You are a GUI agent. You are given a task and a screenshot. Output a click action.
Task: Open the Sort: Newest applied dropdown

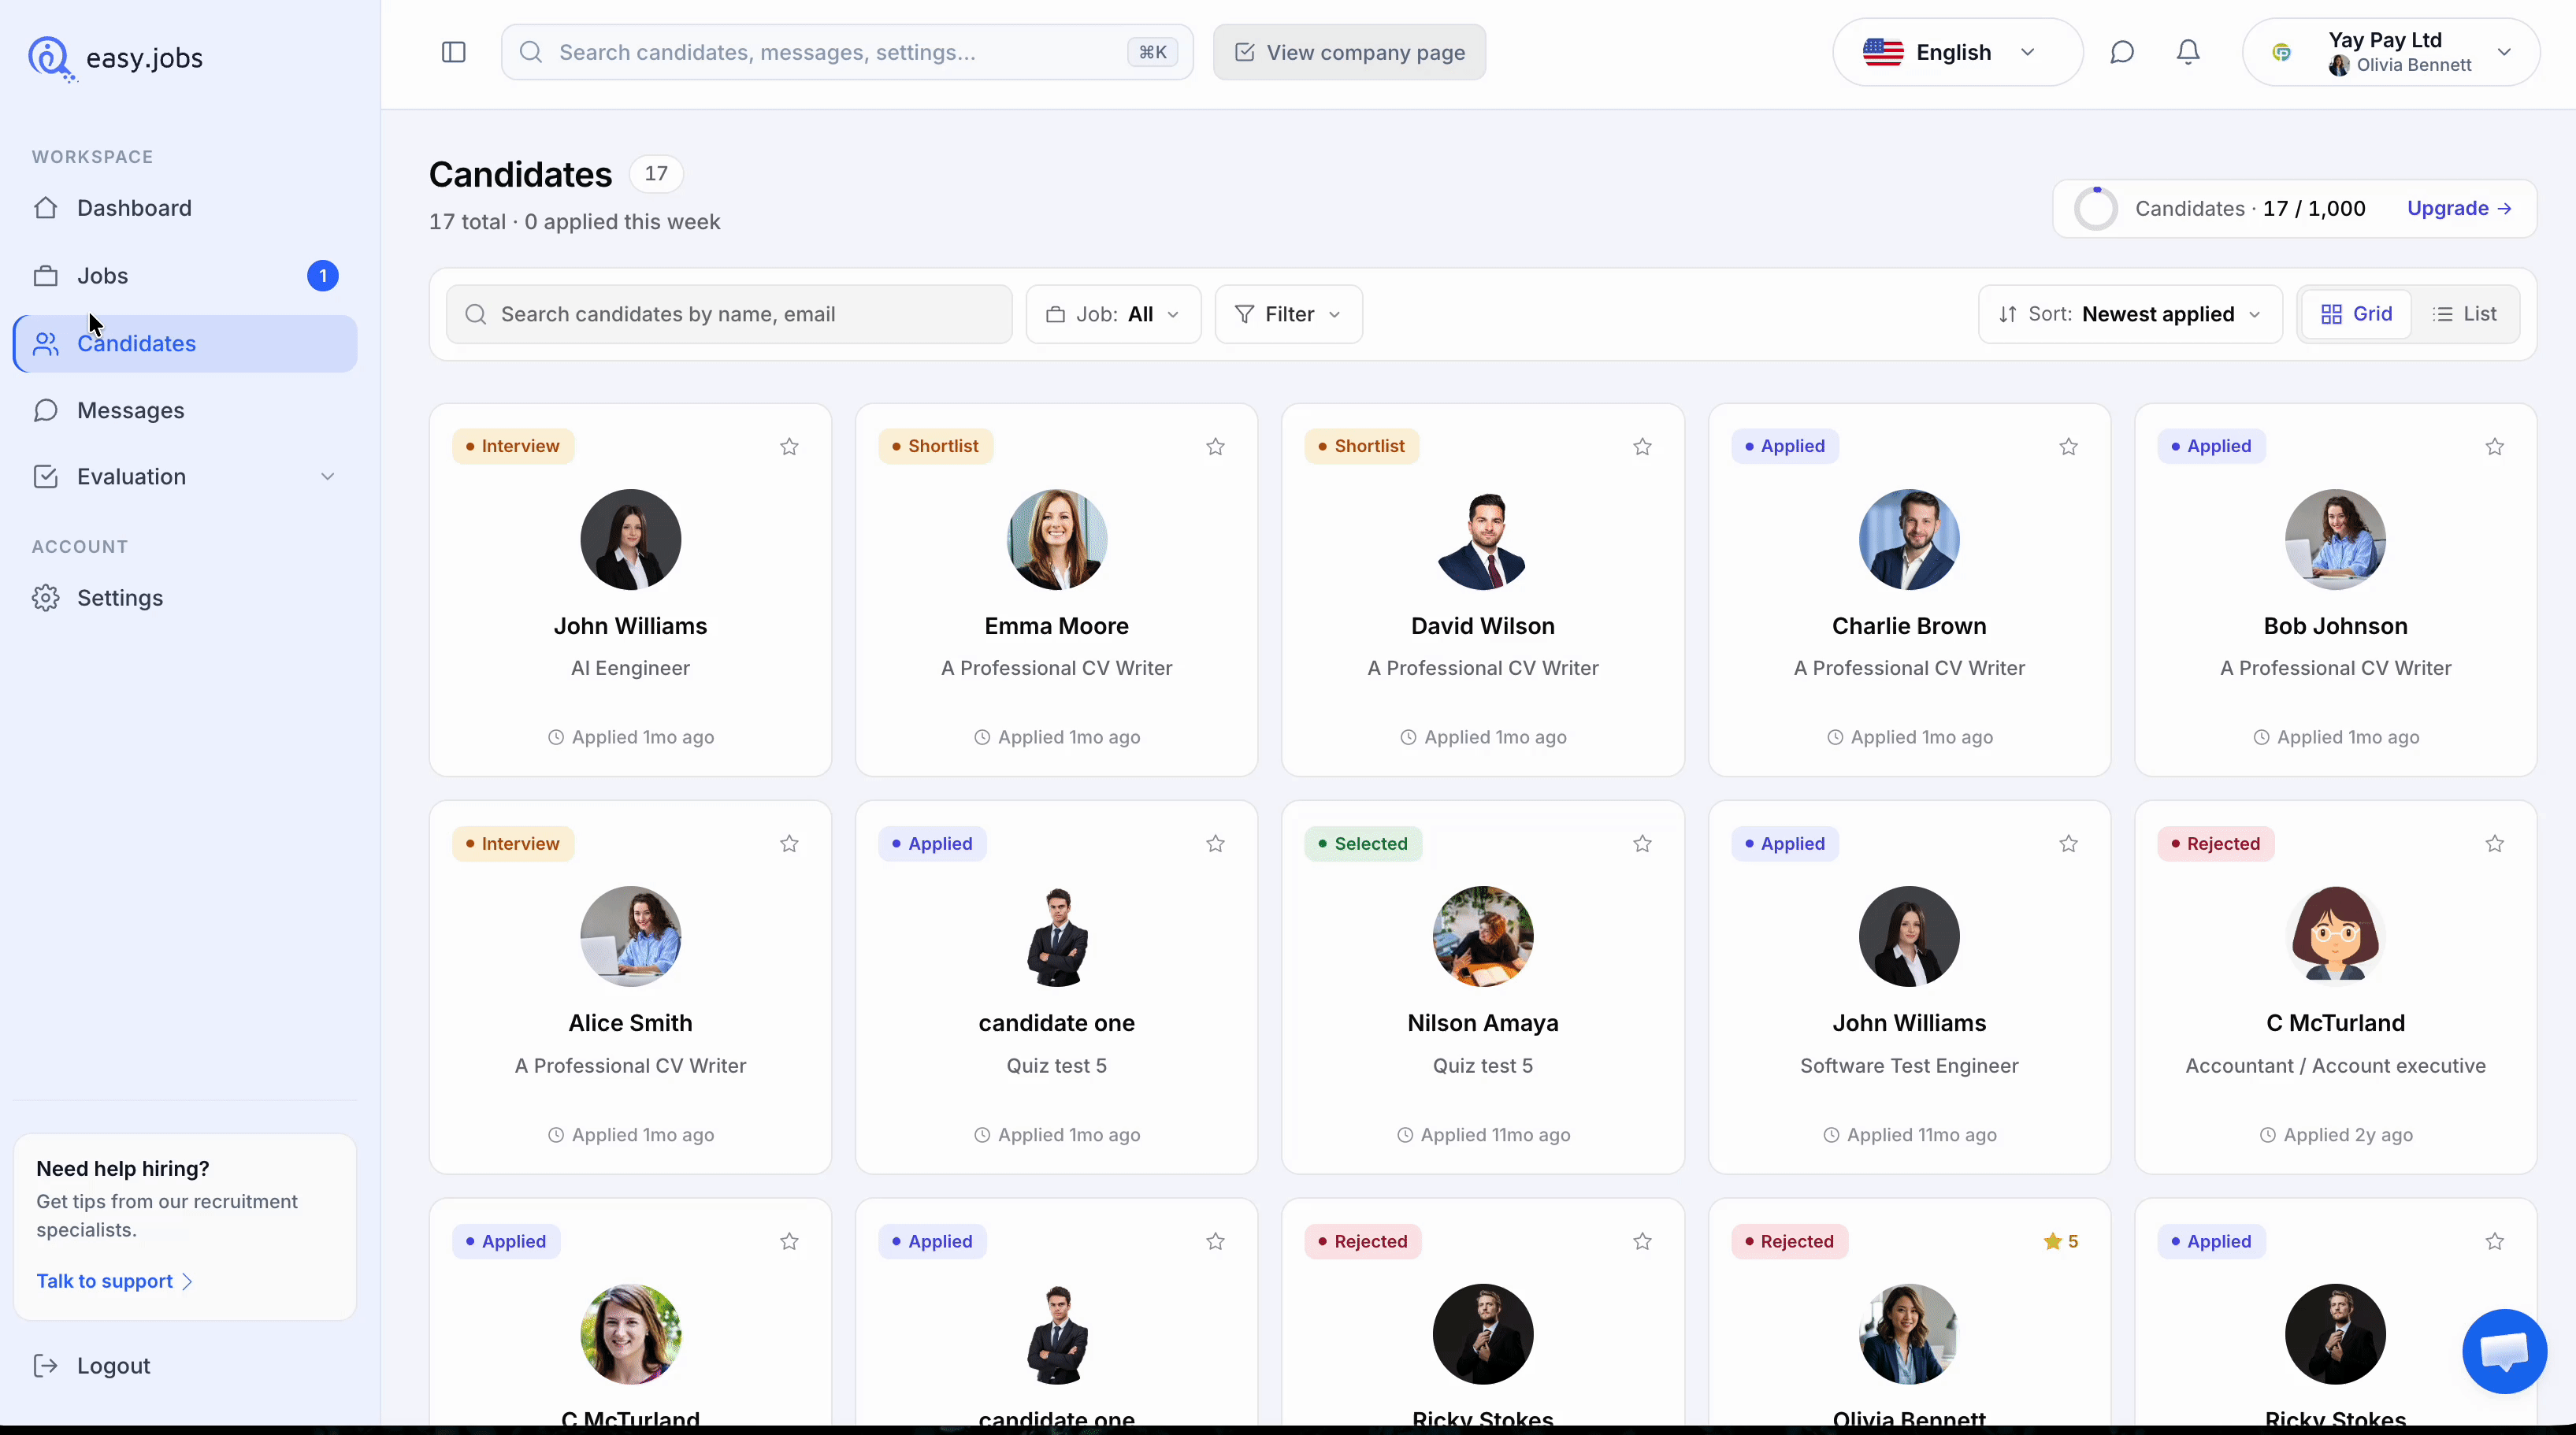[x=2130, y=314]
